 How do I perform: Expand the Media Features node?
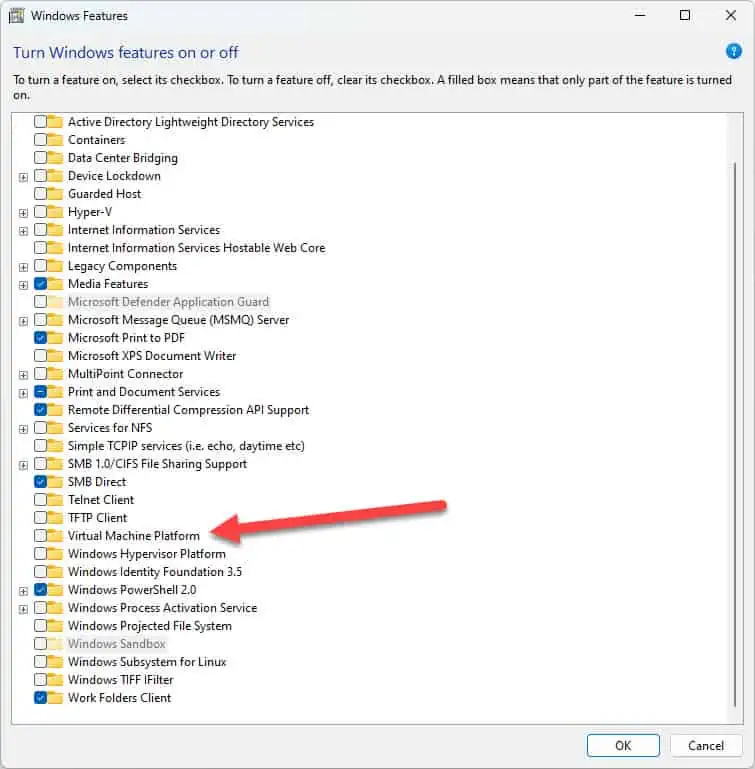23,285
